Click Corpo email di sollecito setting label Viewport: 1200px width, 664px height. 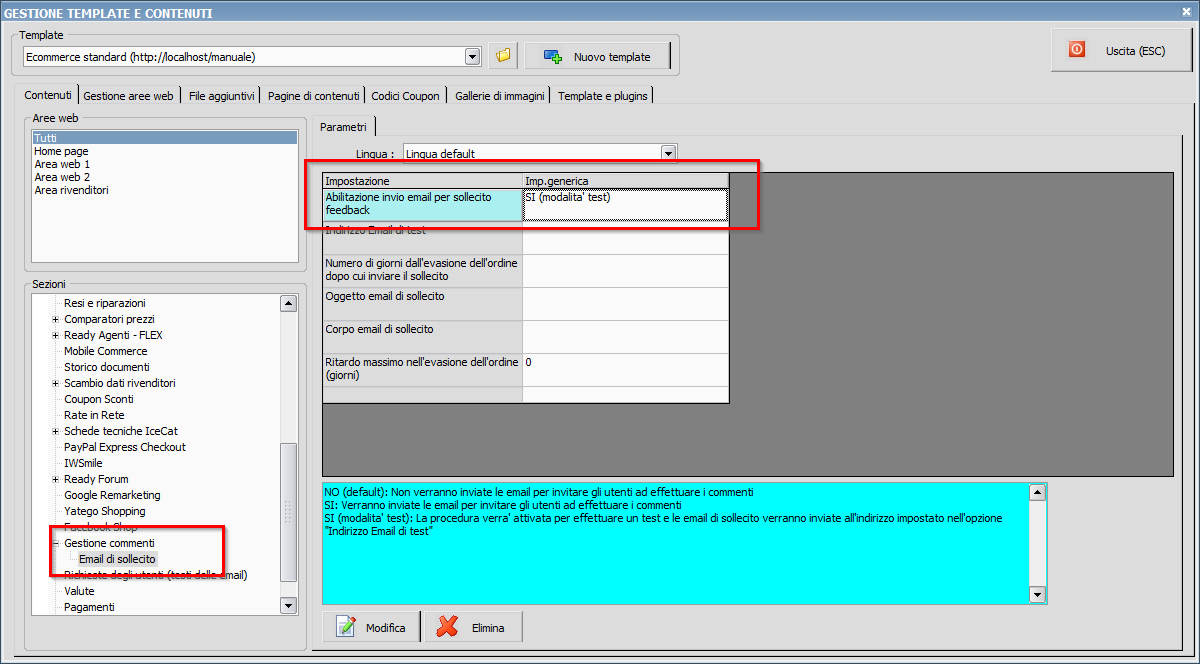point(422,337)
